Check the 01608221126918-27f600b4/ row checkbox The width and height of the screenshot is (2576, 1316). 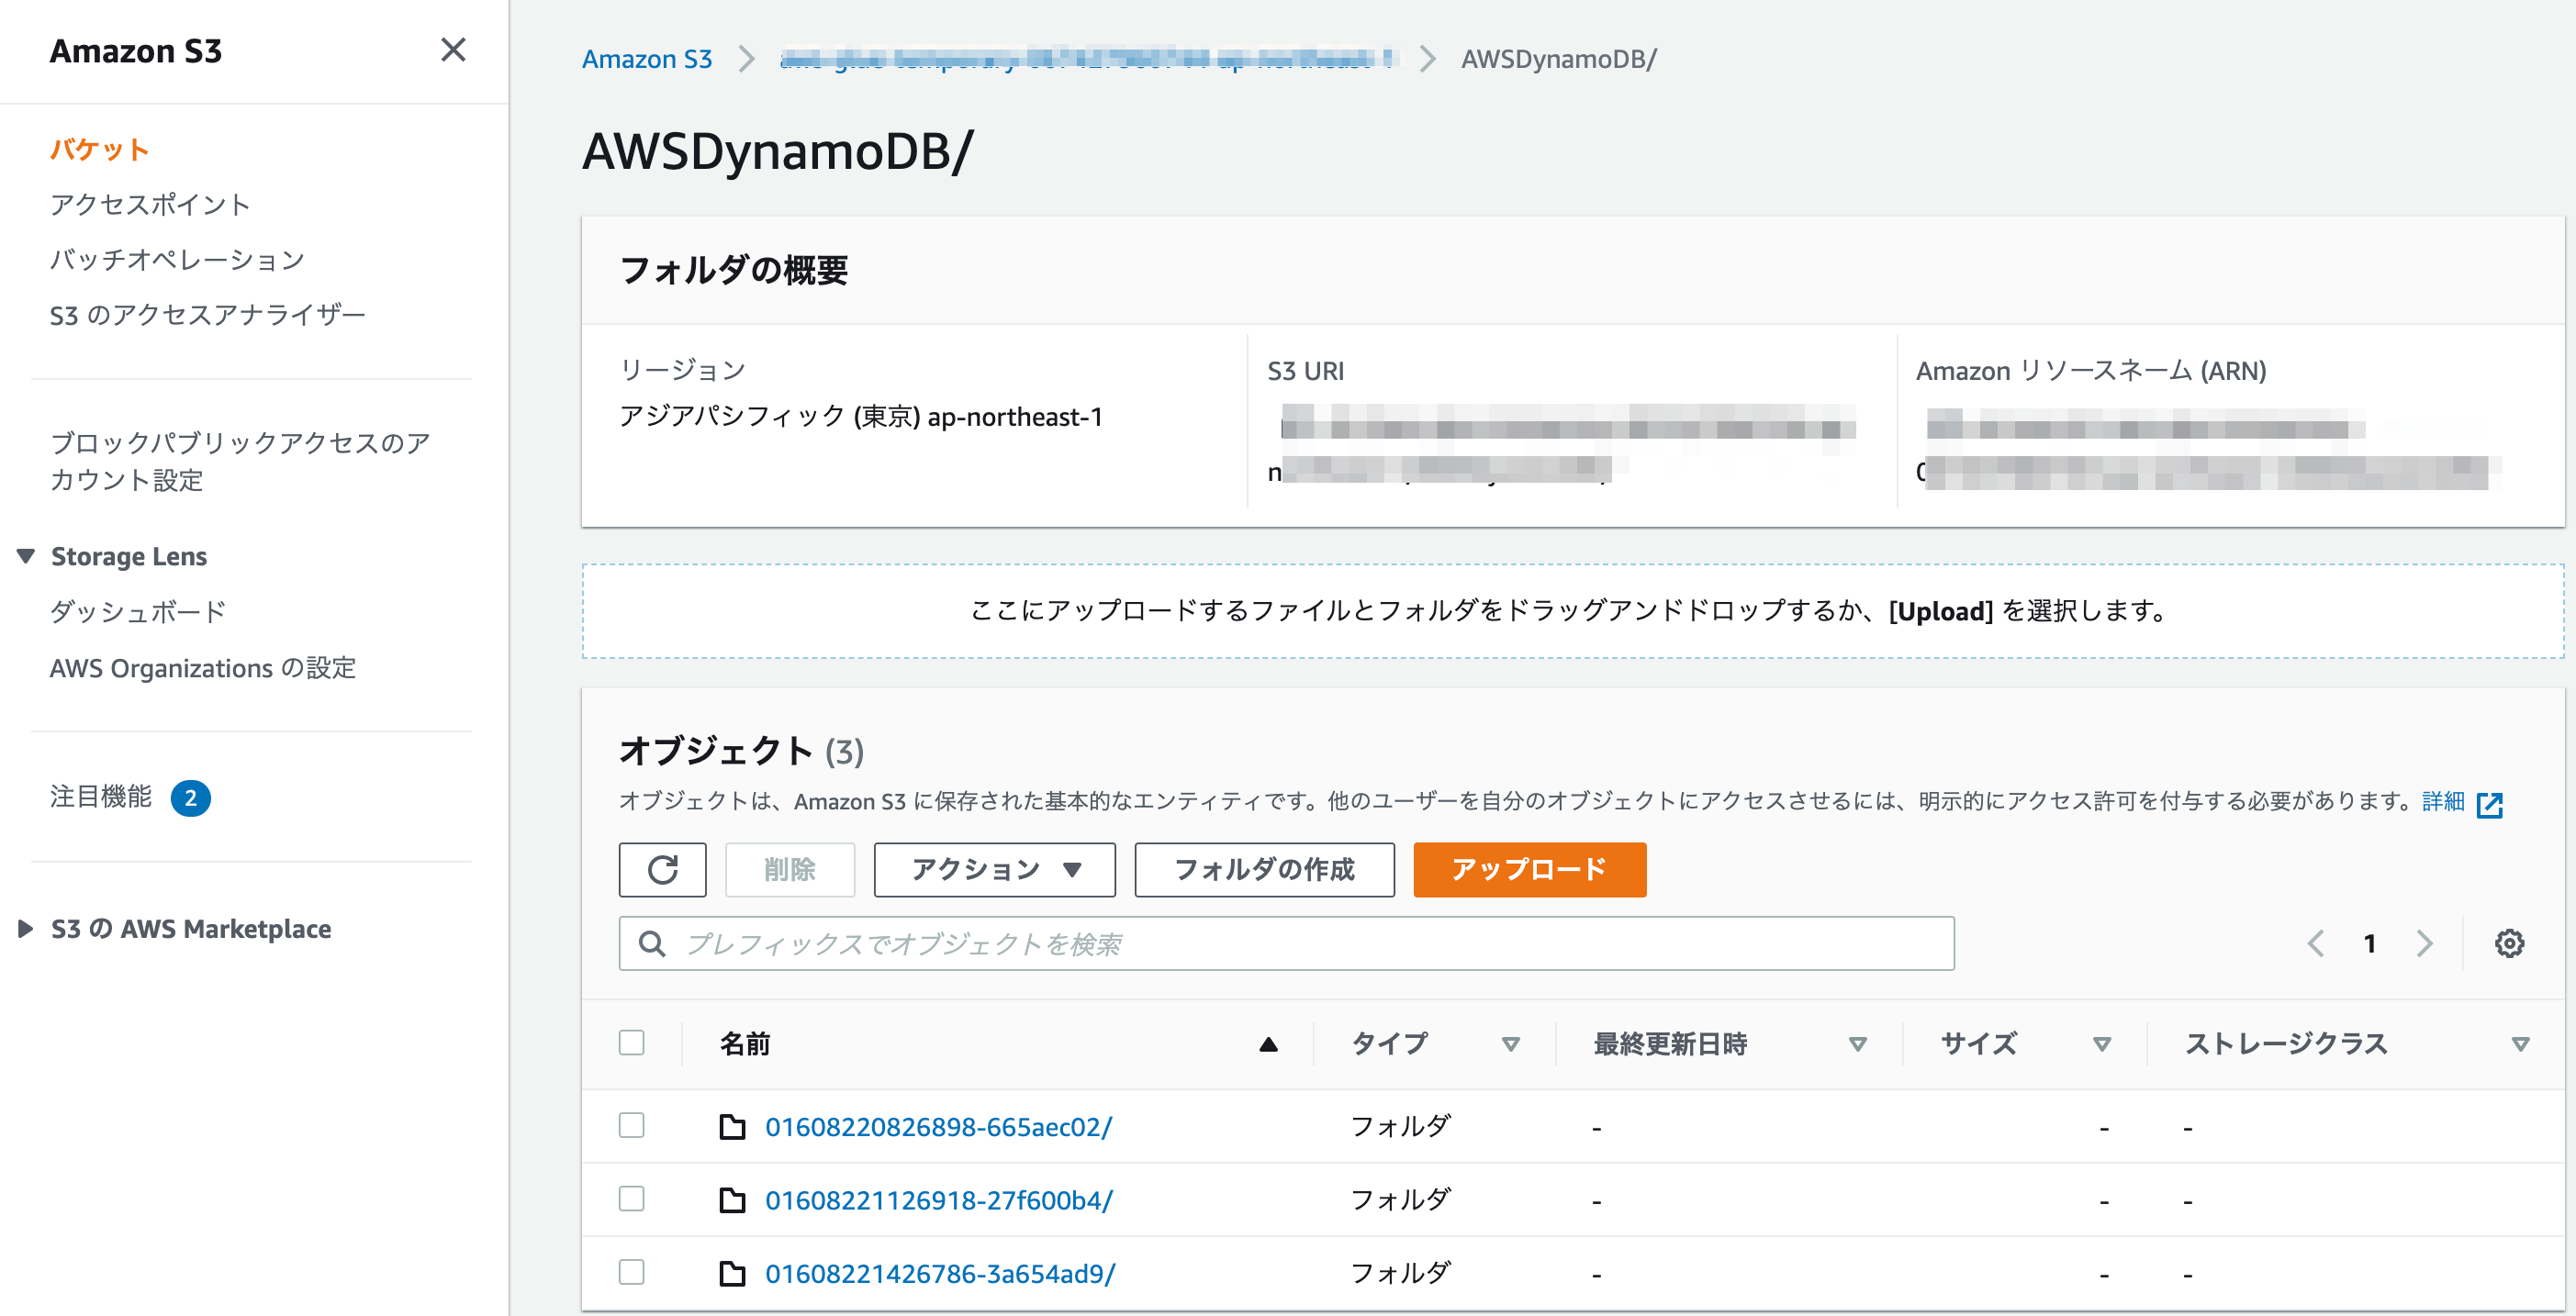pos(631,1198)
